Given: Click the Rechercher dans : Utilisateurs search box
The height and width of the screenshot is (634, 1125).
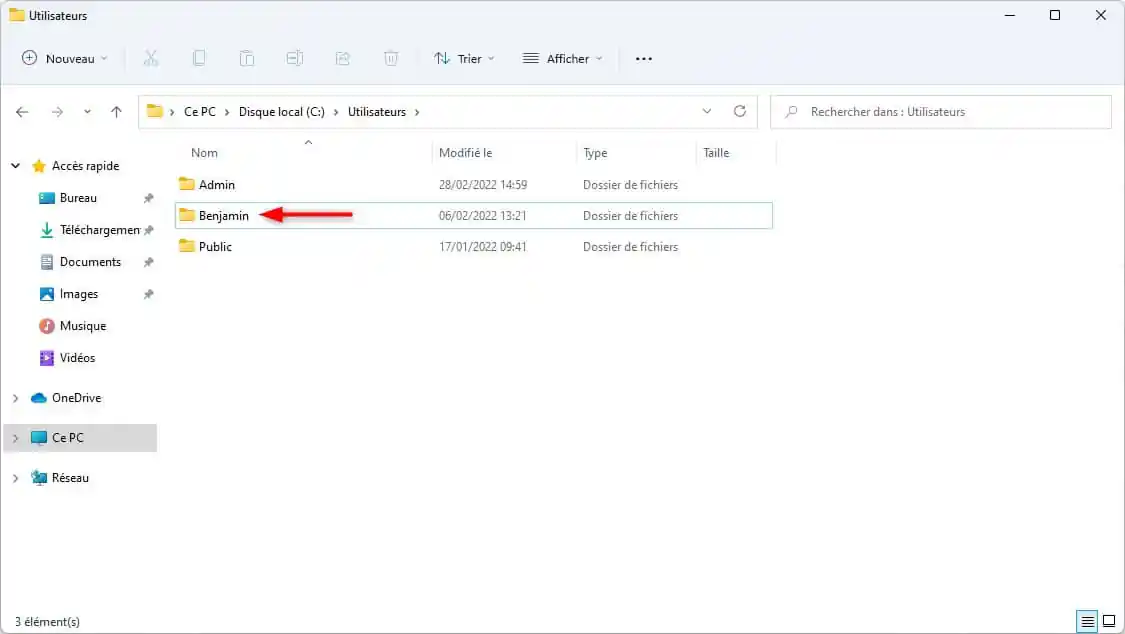Looking at the screenshot, I should click(941, 112).
